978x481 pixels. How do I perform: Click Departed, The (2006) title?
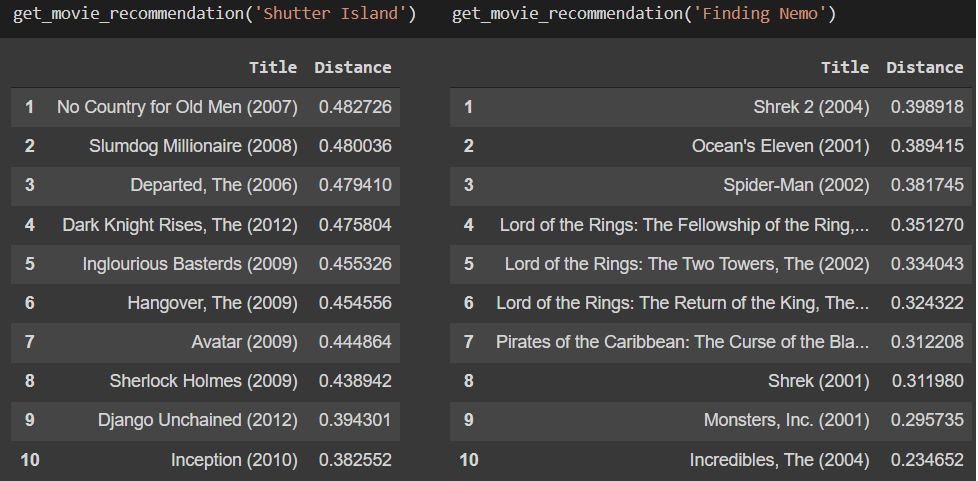tap(214, 185)
